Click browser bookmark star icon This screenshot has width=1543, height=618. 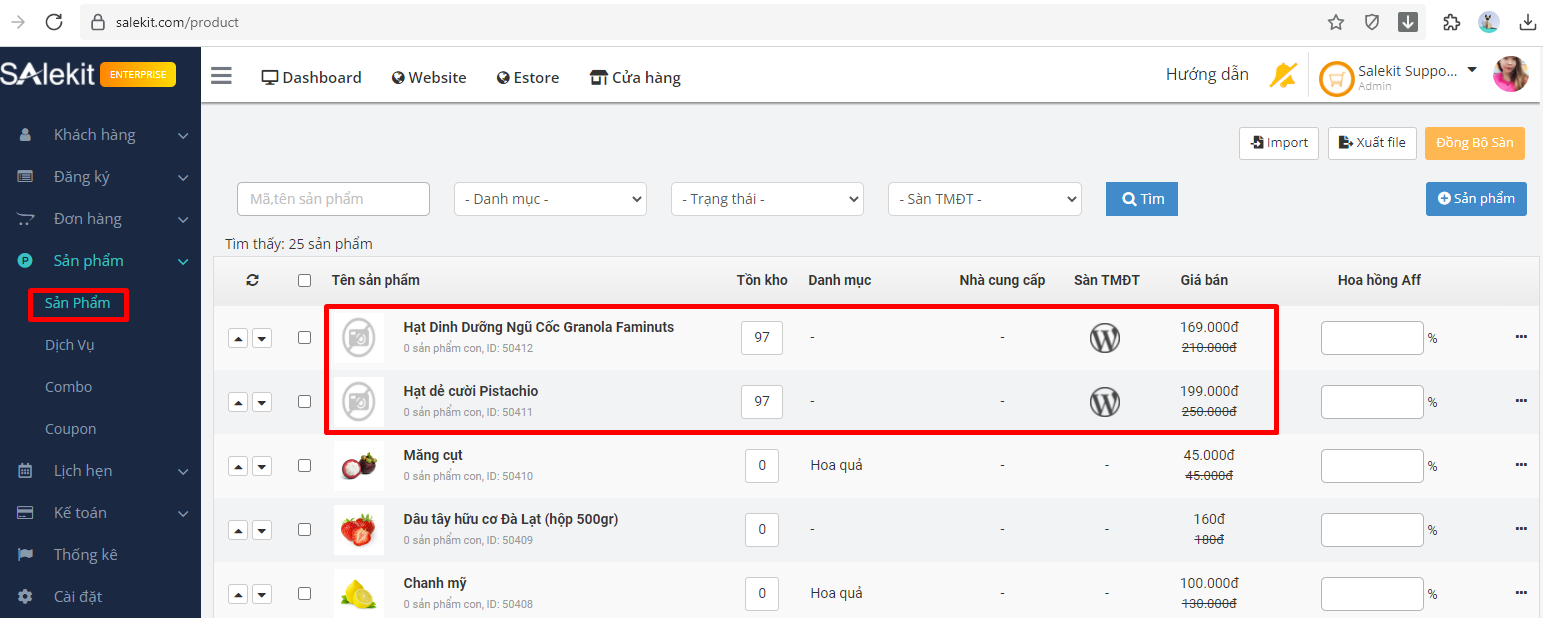click(x=1335, y=22)
